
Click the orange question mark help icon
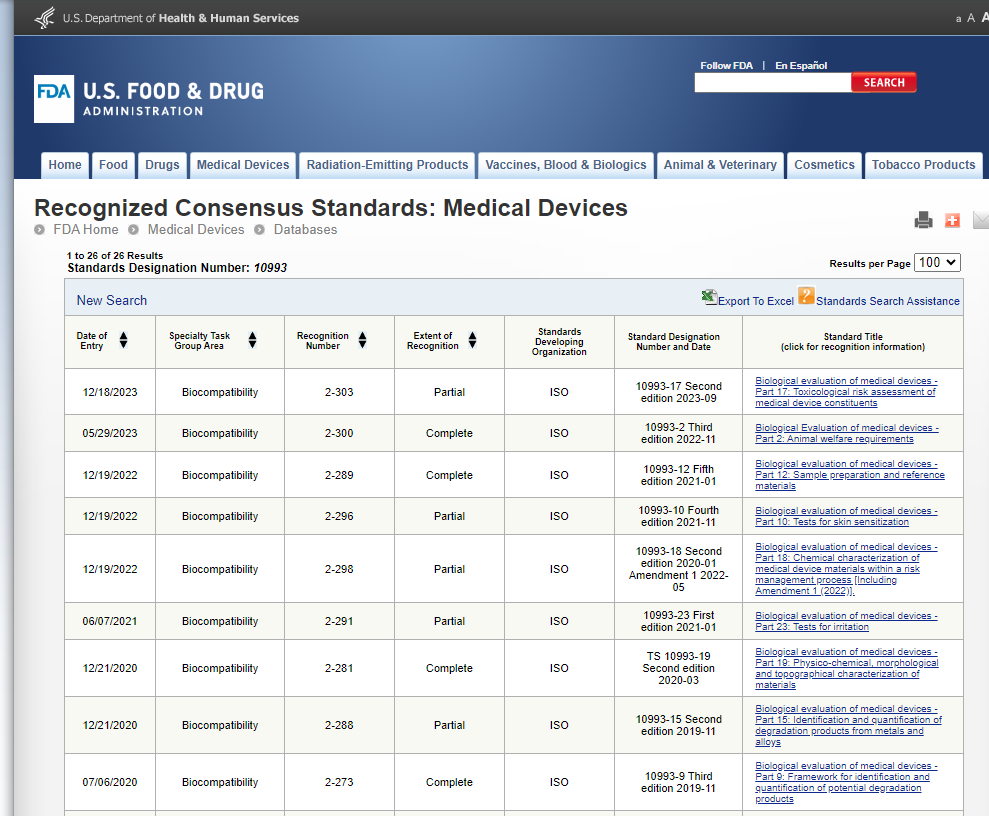[806, 295]
